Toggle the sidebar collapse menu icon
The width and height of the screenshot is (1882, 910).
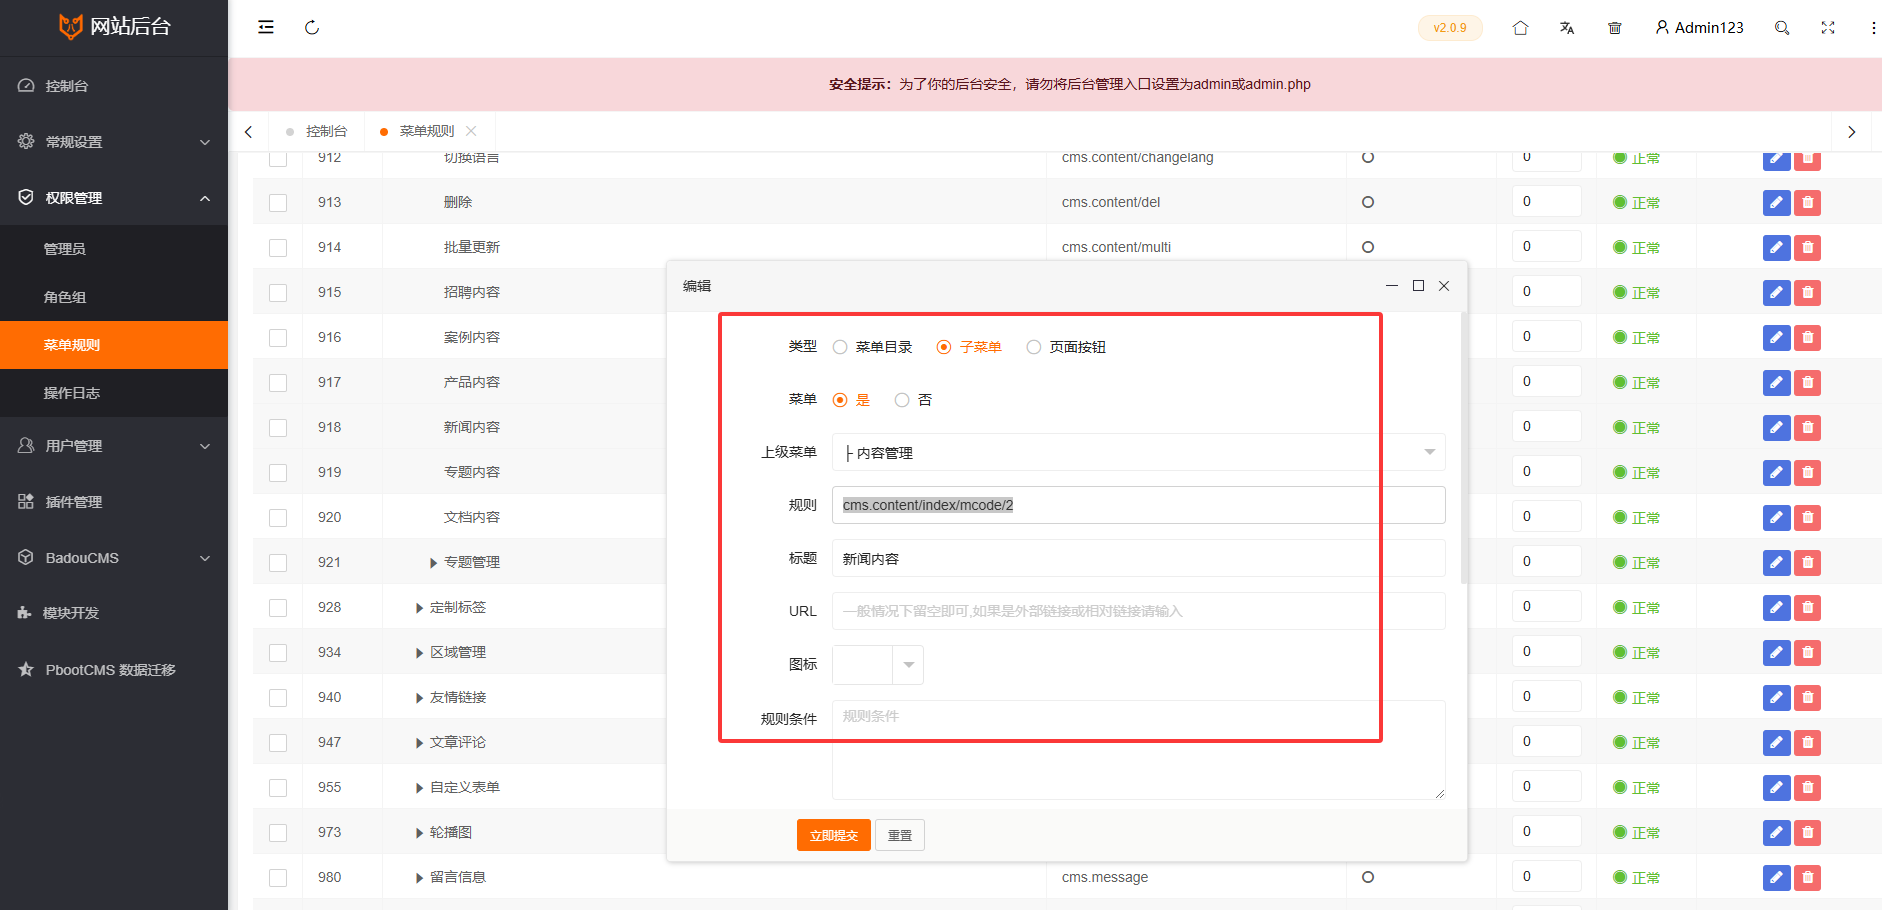(266, 28)
